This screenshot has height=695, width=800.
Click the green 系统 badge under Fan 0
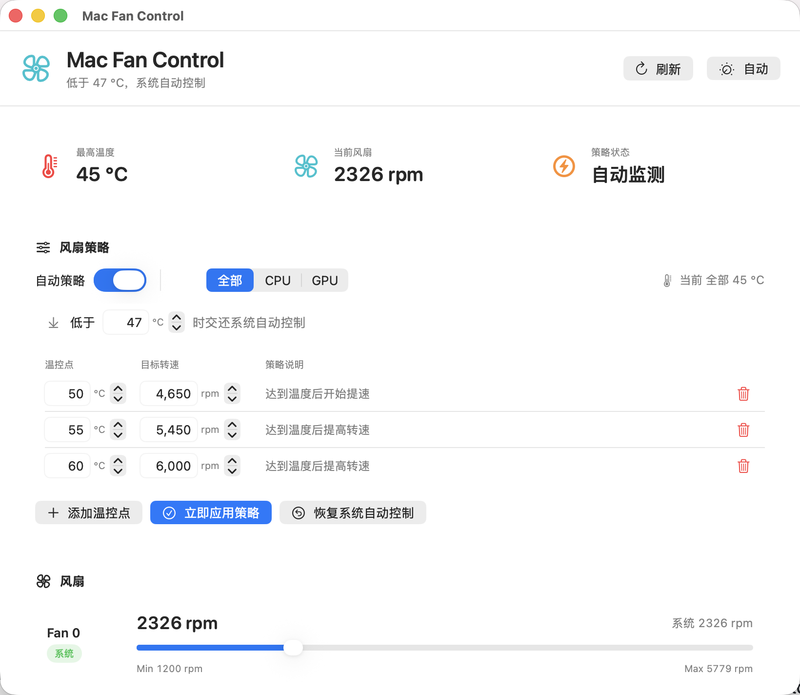tap(64, 653)
